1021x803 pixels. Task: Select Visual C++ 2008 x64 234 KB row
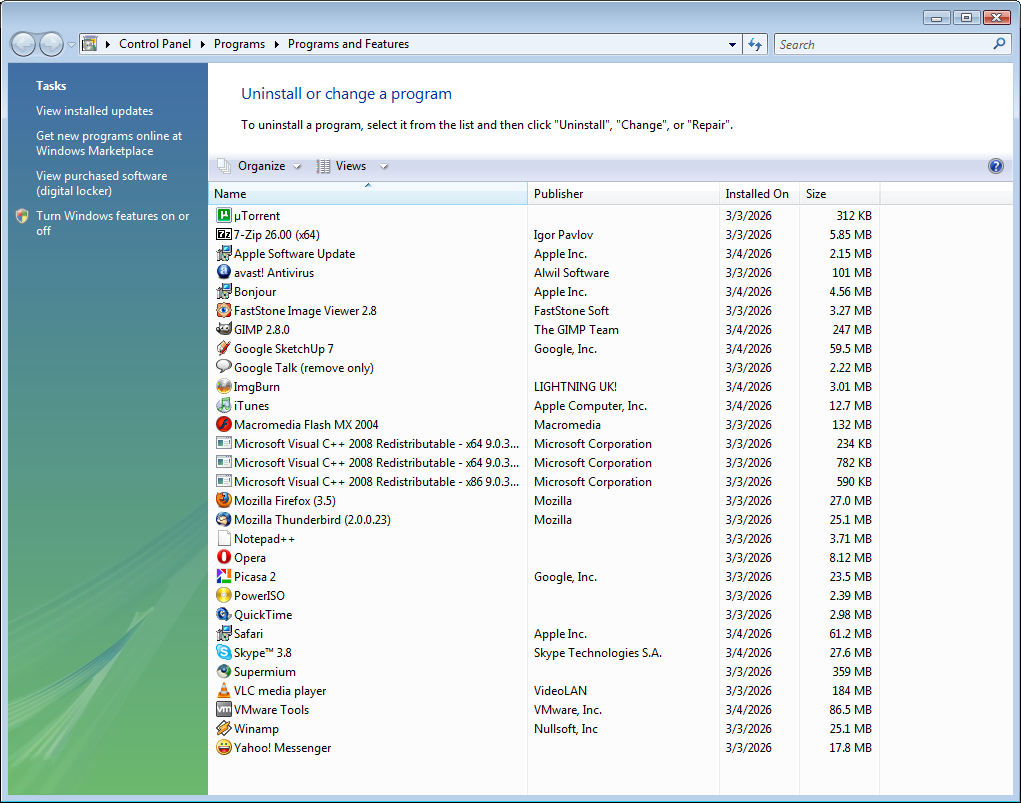coord(544,443)
